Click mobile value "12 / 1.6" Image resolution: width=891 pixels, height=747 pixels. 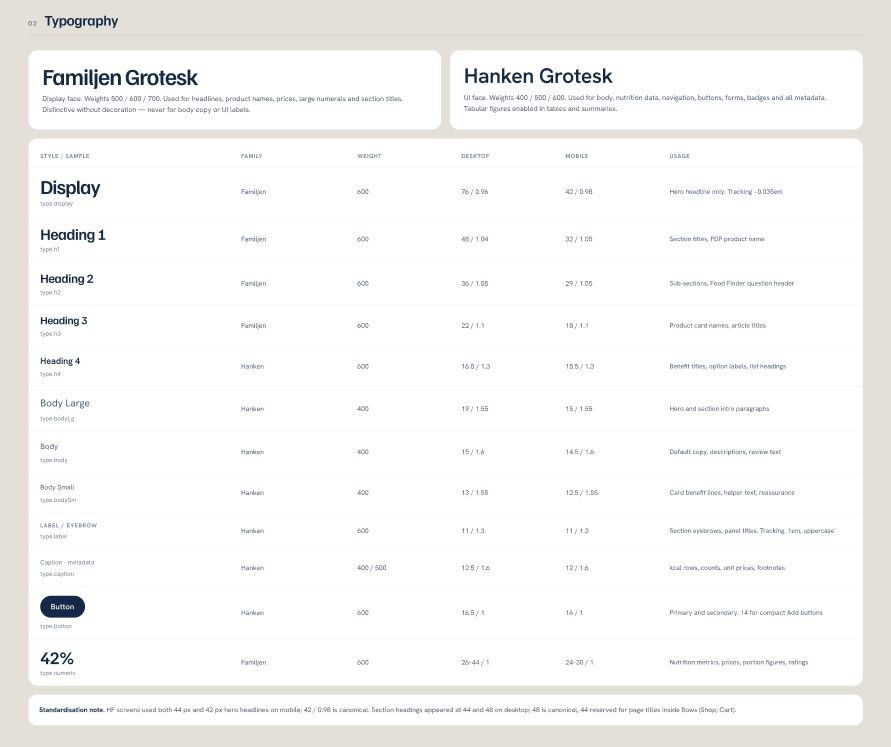pos(577,568)
